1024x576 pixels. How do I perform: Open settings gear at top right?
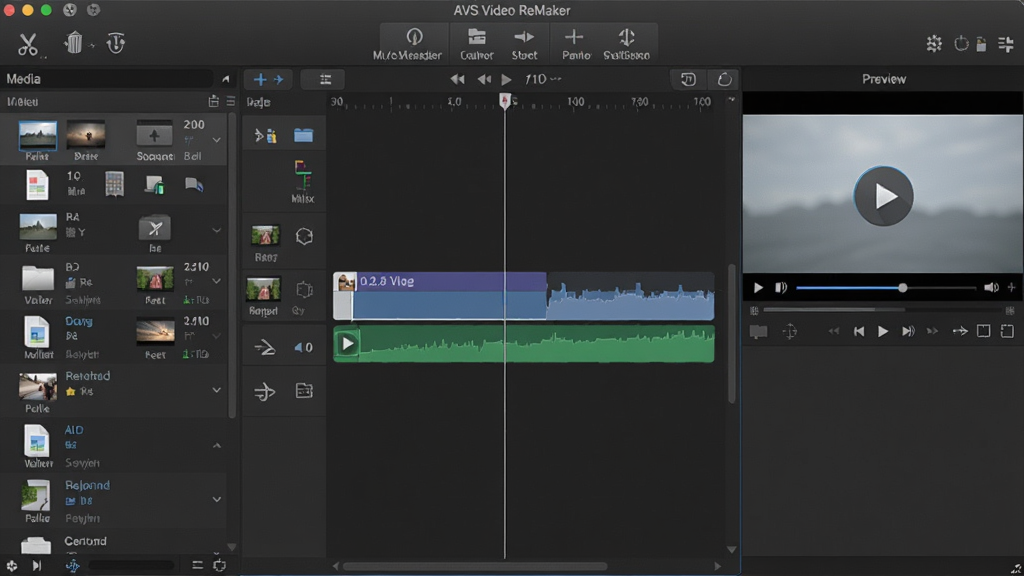(x=934, y=44)
